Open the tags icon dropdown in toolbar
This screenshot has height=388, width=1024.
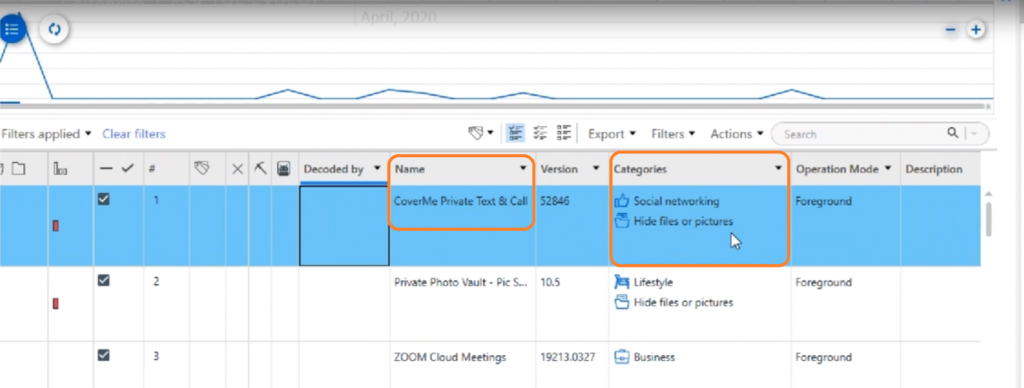coord(481,133)
